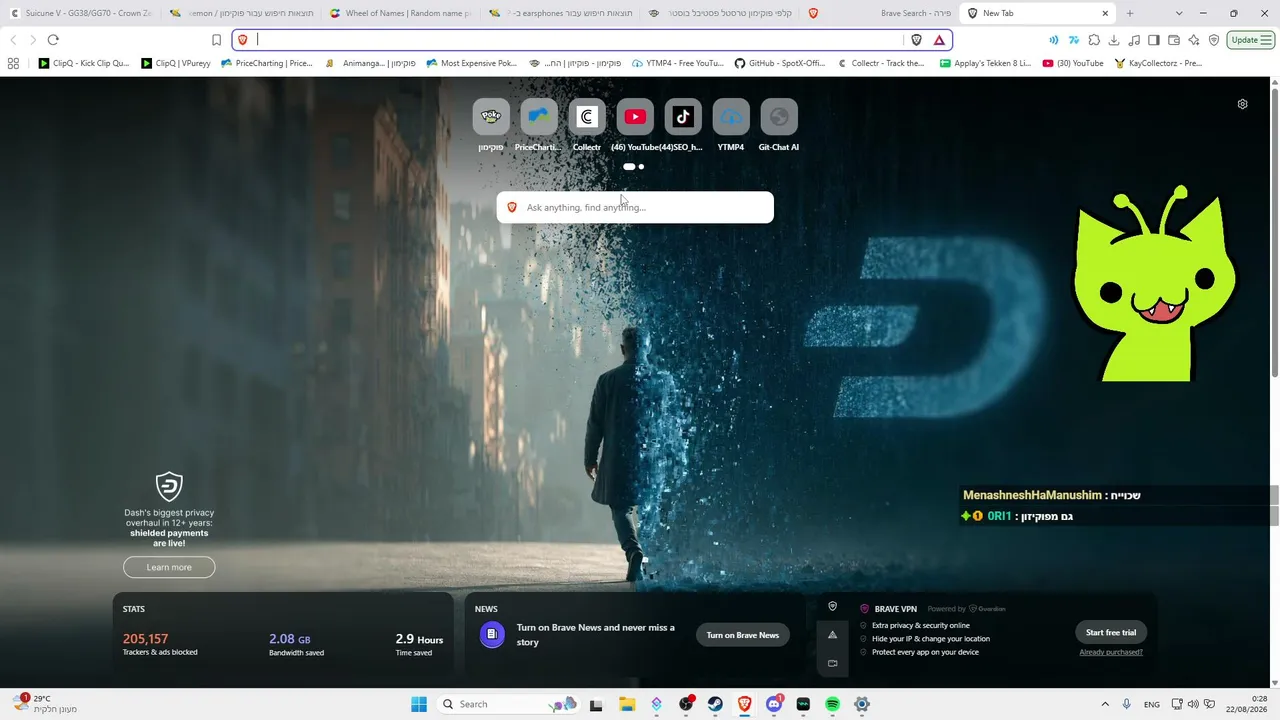The height and width of the screenshot is (720, 1280).
Task: Close the New Tab tab
Action: (x=1105, y=13)
